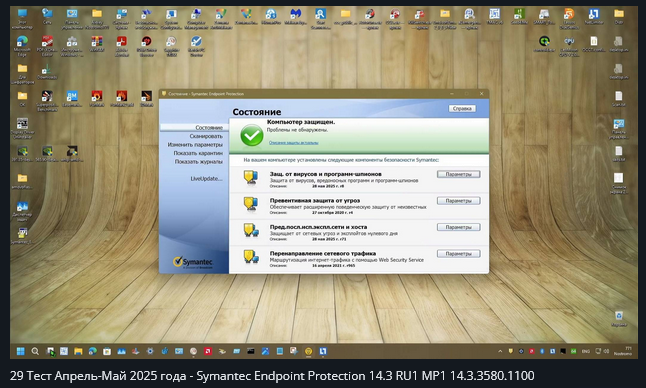Open Параметры for network and host exploit prevention
This screenshot has width=646, height=388.
tap(459, 227)
